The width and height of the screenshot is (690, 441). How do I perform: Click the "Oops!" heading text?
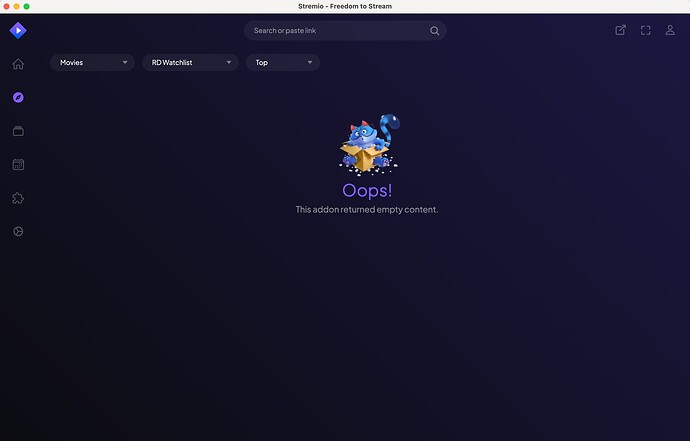click(367, 191)
